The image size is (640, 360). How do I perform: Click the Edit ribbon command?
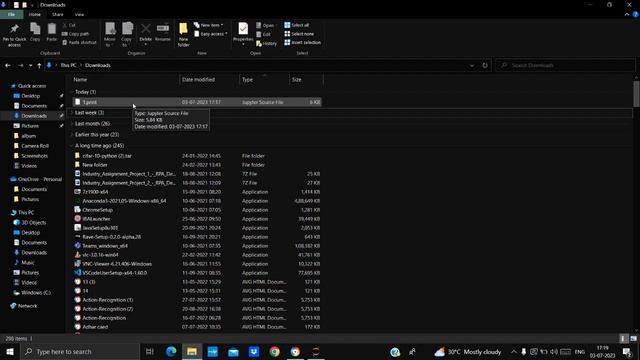263,34
